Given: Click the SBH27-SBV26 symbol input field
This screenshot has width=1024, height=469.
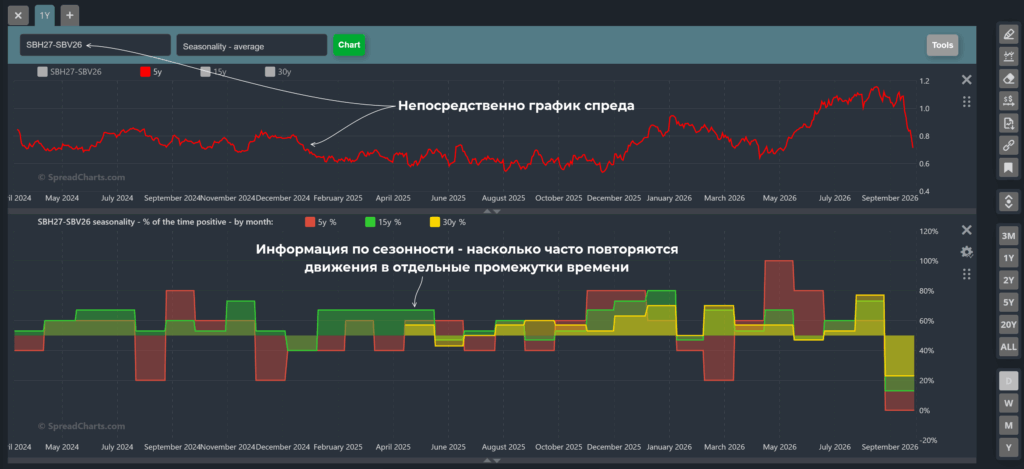Looking at the screenshot, I should point(95,45).
